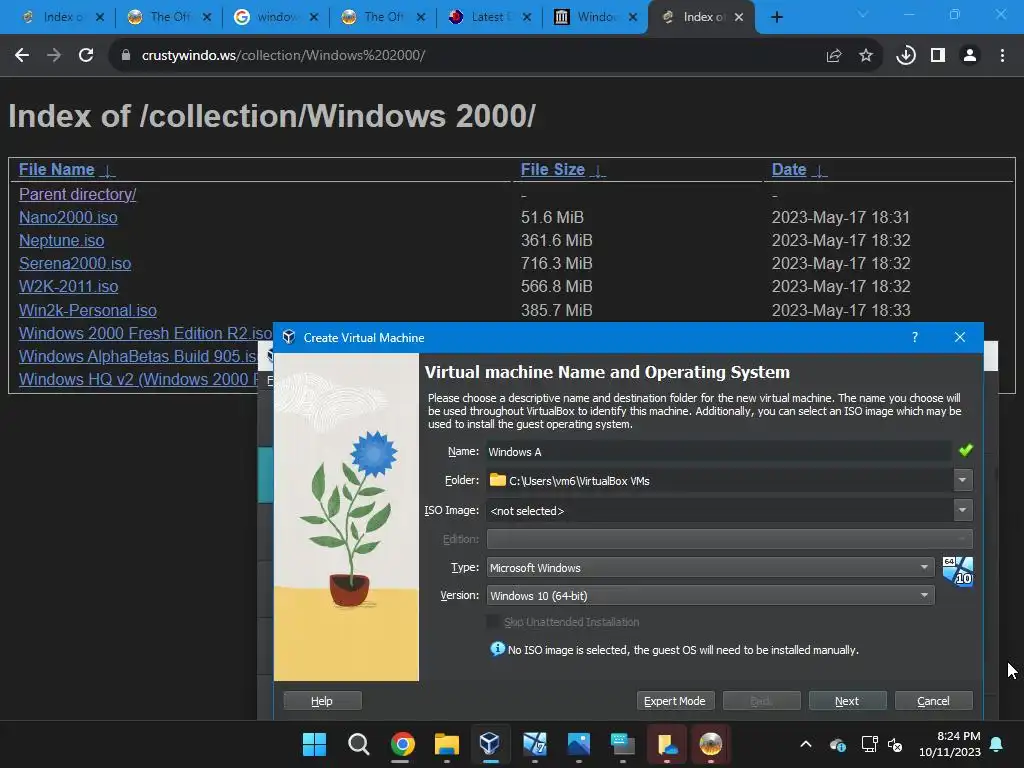Open the Version combo box Windows 10 (64-bit)
1024x768 pixels.
[x=711, y=596]
